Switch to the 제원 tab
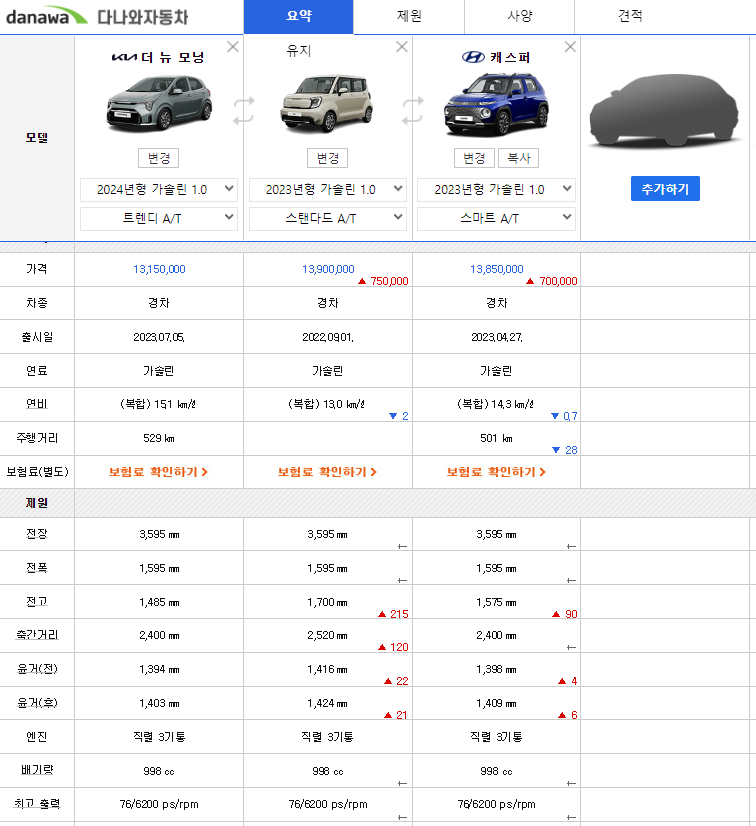This screenshot has height=826, width=756. 409,16
